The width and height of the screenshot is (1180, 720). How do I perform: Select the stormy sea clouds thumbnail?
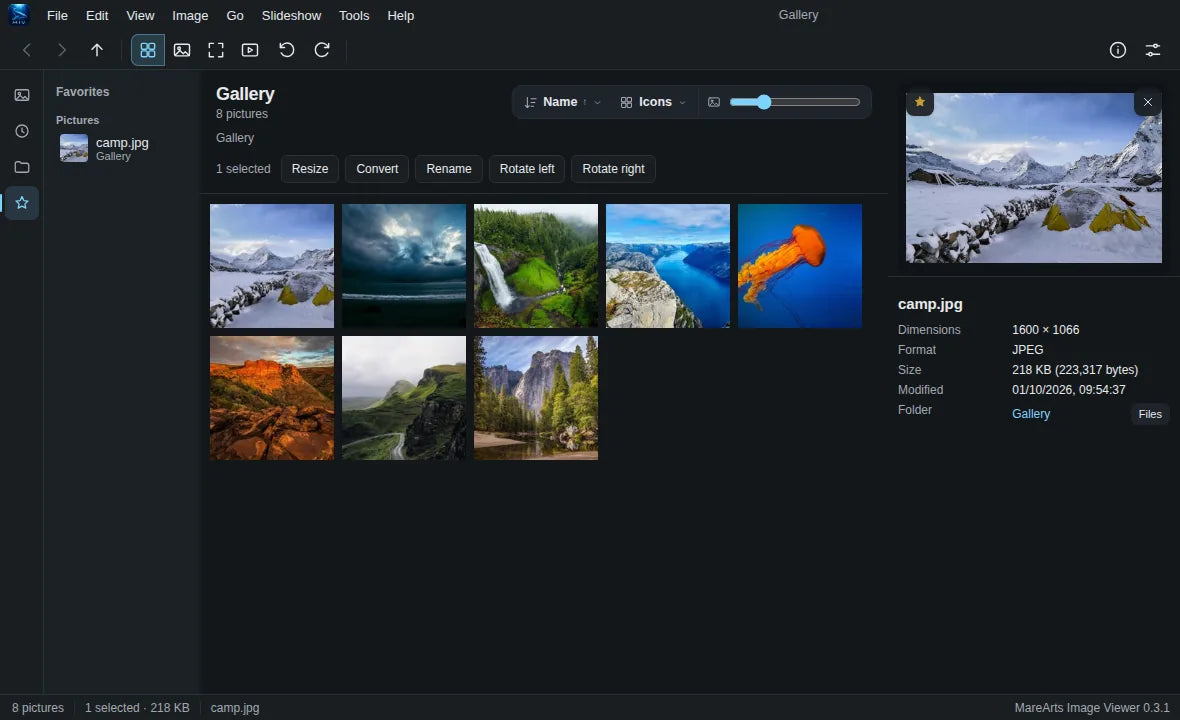click(404, 266)
